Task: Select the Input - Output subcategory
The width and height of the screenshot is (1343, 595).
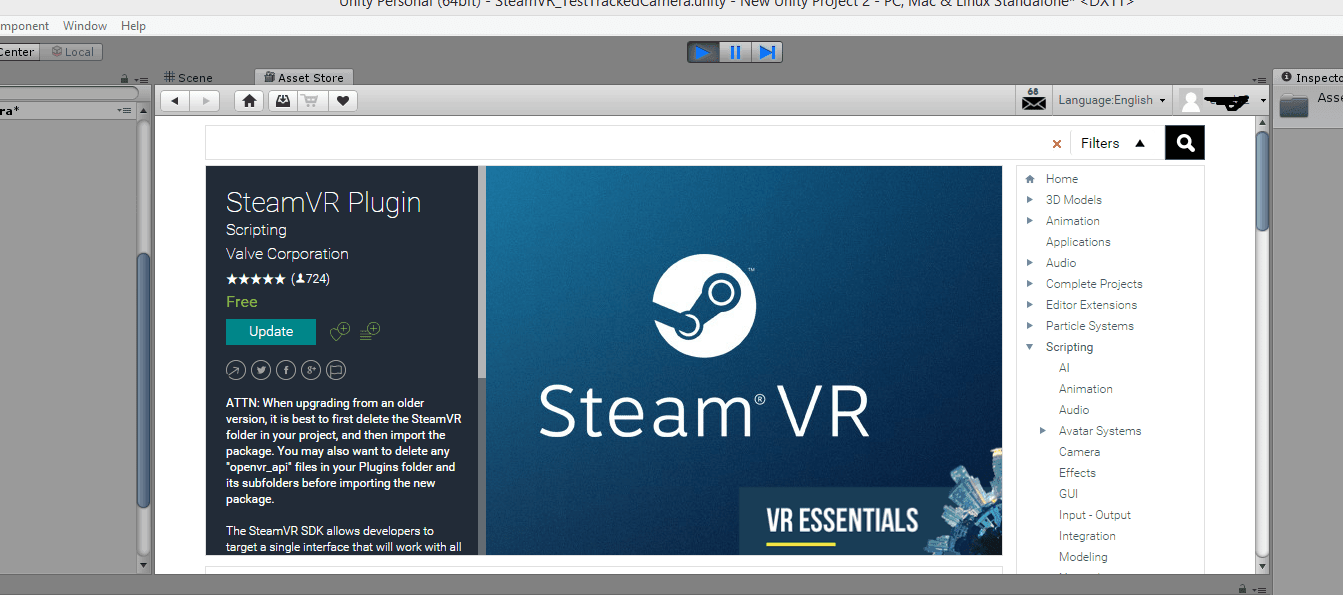Action: [x=1095, y=515]
